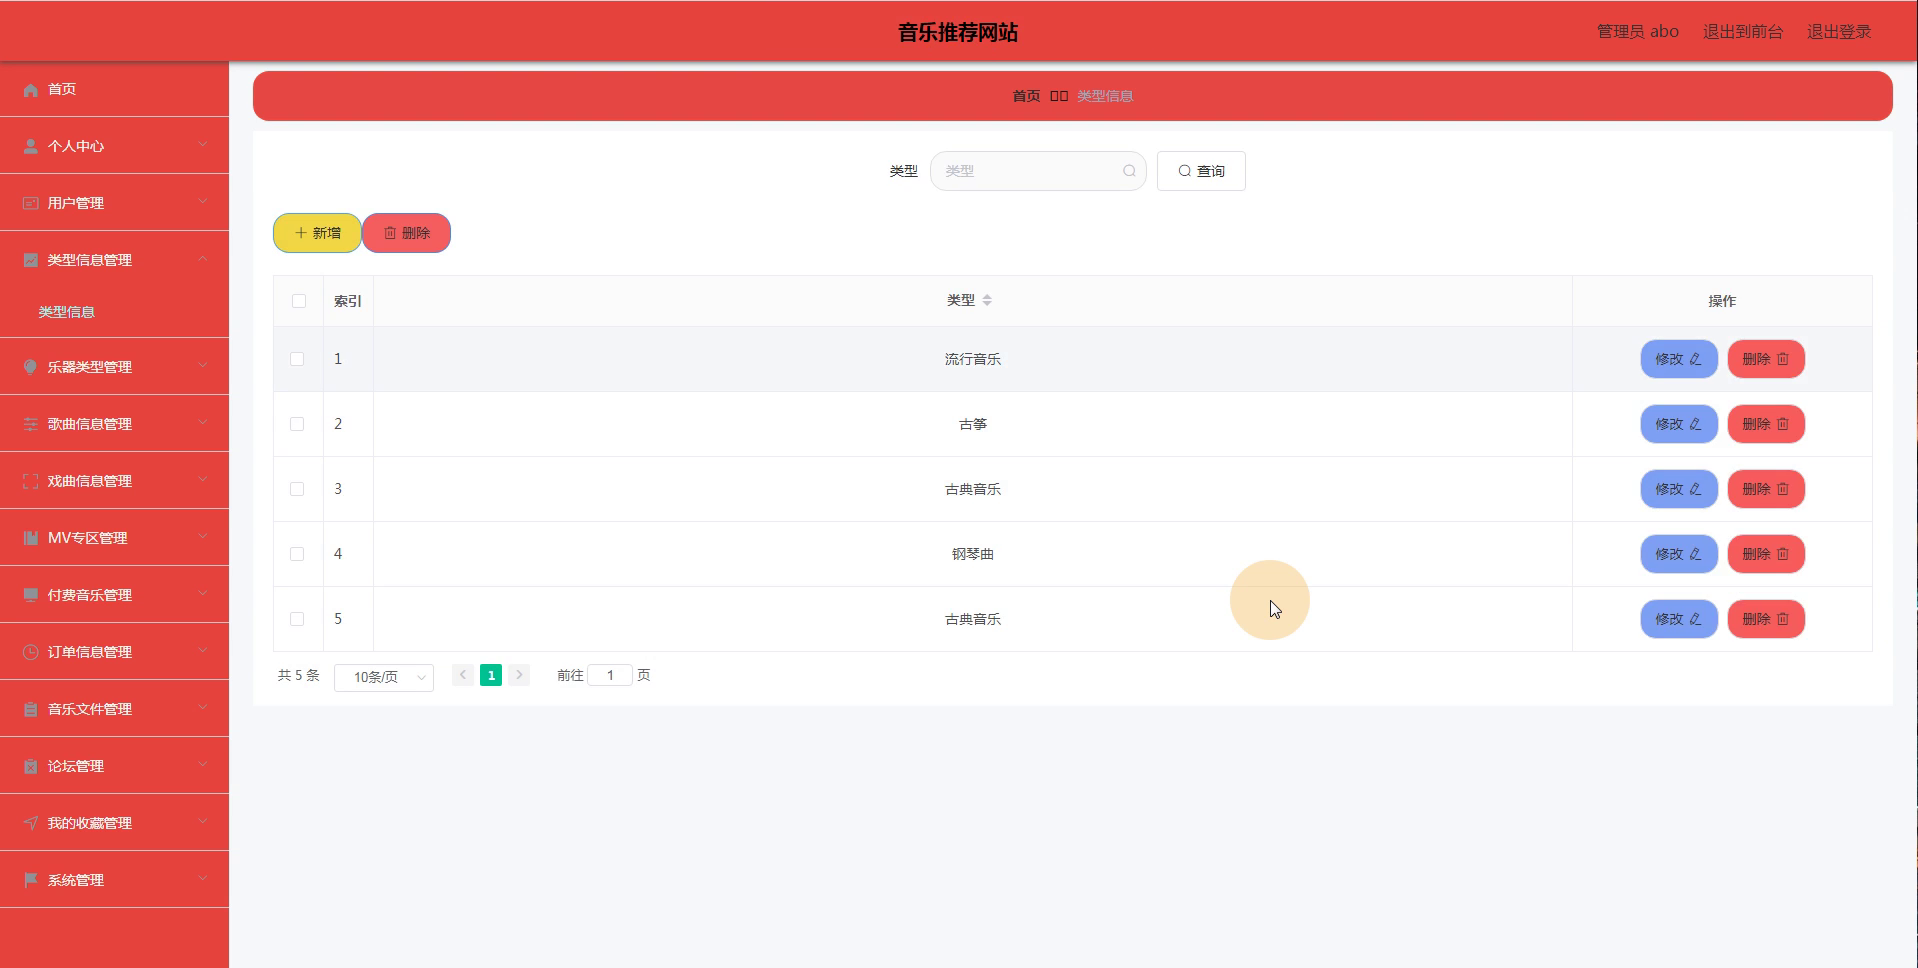Click the plus icon on 新增 button
Screen dimensions: 1918x968
coord(300,233)
